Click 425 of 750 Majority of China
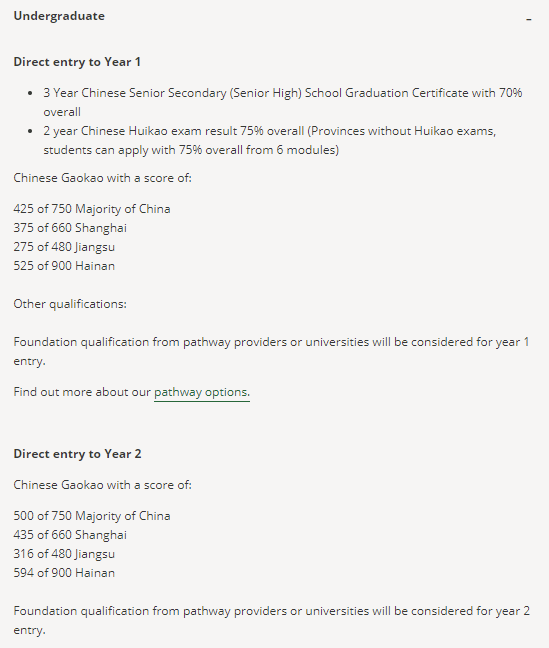Viewport: 549px width, 648px height. [92, 209]
